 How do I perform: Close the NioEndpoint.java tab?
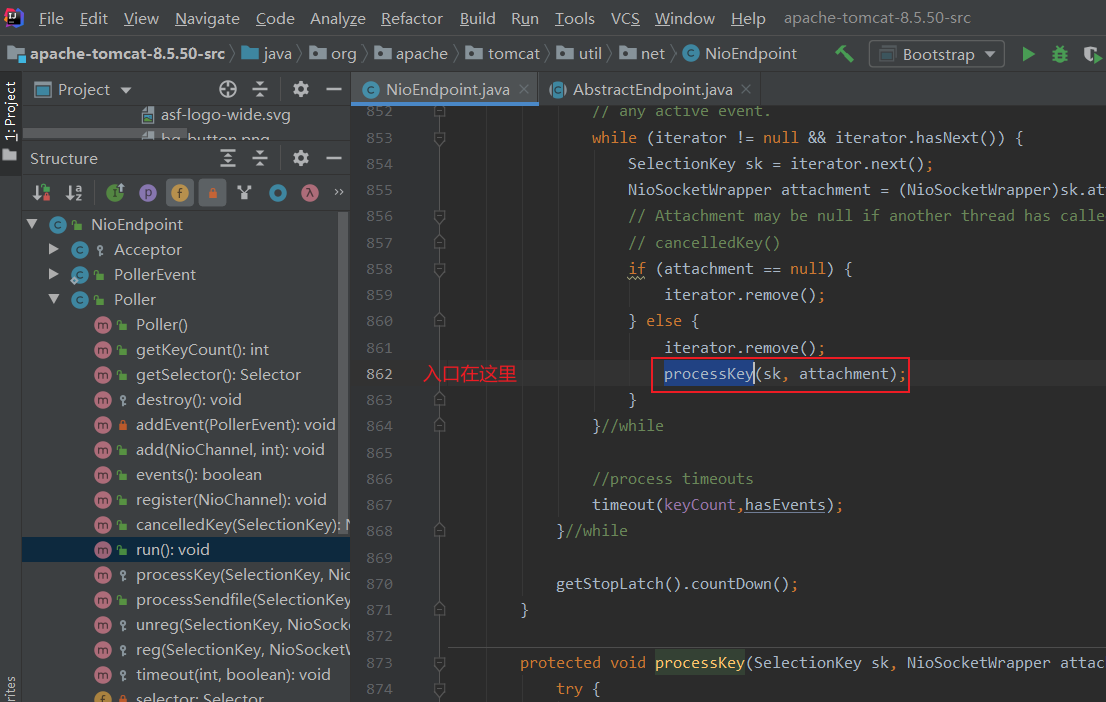(x=523, y=89)
